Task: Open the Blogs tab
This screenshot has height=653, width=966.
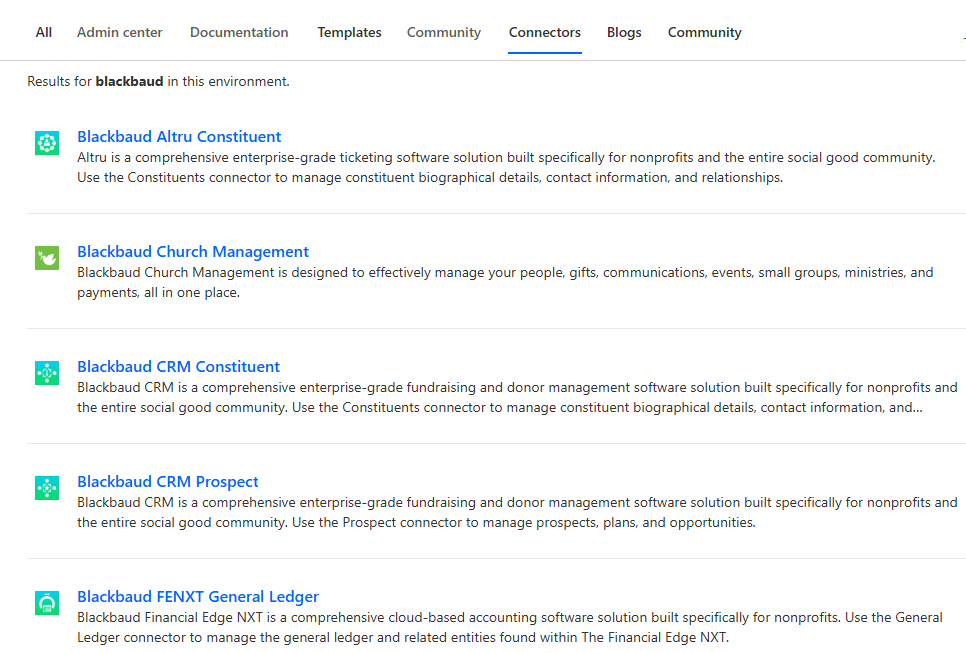Action: click(624, 32)
